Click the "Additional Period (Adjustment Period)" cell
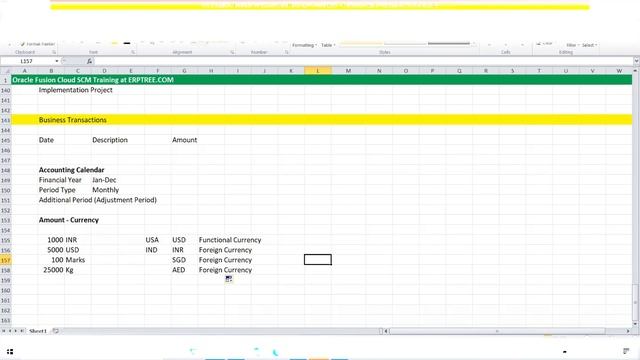The height and width of the screenshot is (360, 640). tap(98, 200)
